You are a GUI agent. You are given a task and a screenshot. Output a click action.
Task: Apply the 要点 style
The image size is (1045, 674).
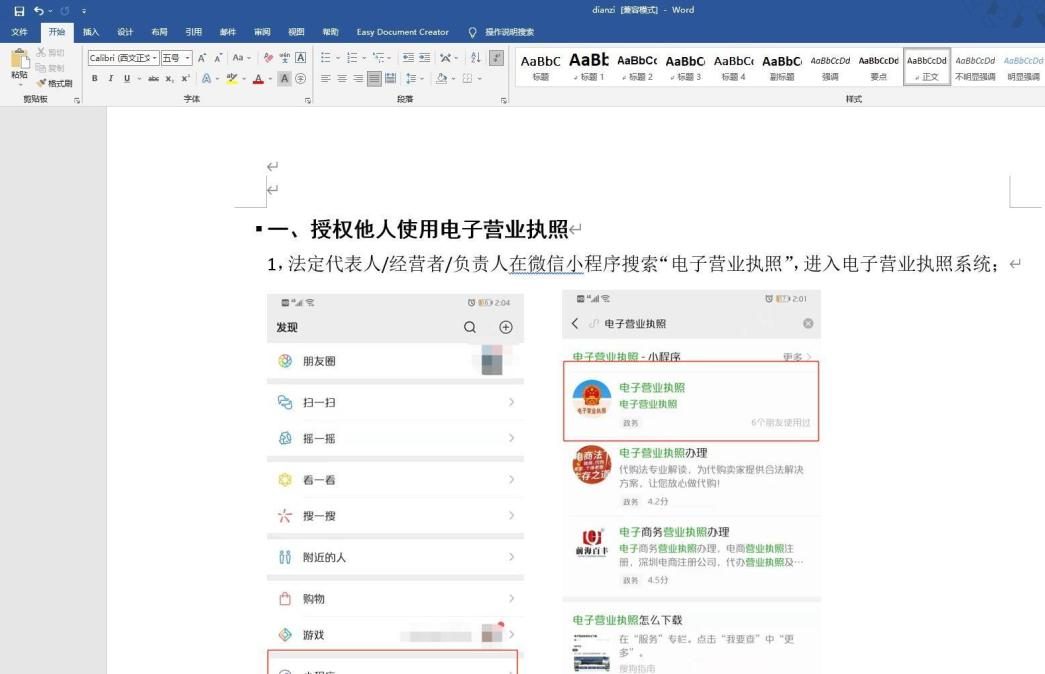click(878, 67)
